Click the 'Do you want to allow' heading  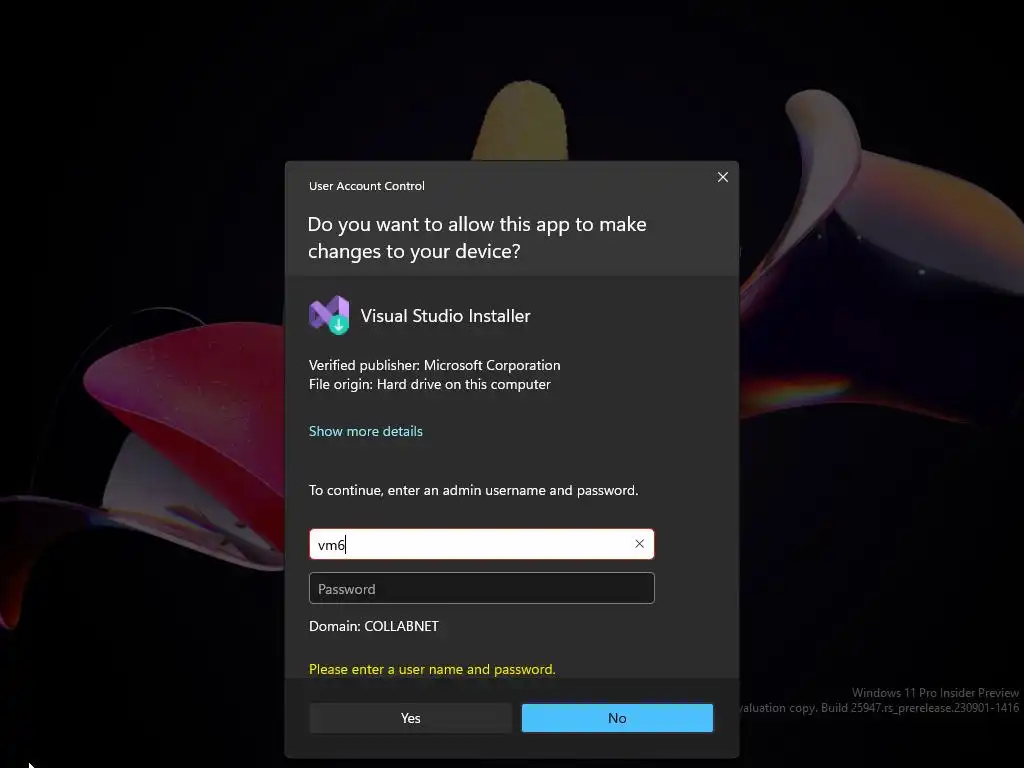(x=477, y=238)
